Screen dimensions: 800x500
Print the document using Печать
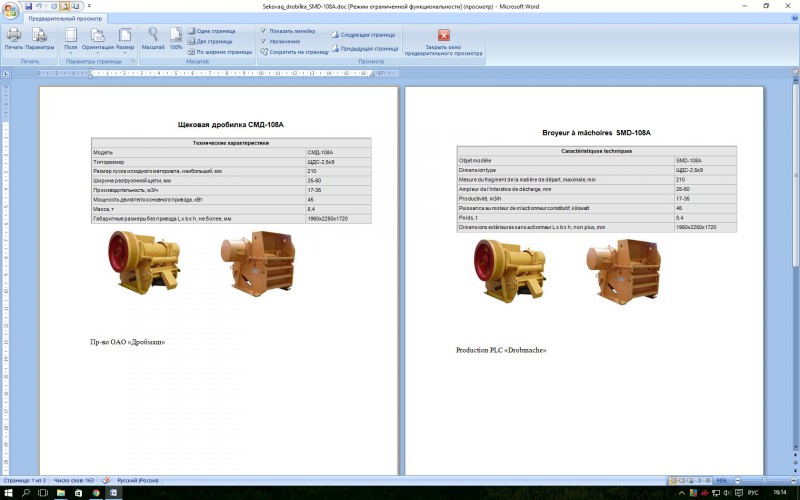14,39
